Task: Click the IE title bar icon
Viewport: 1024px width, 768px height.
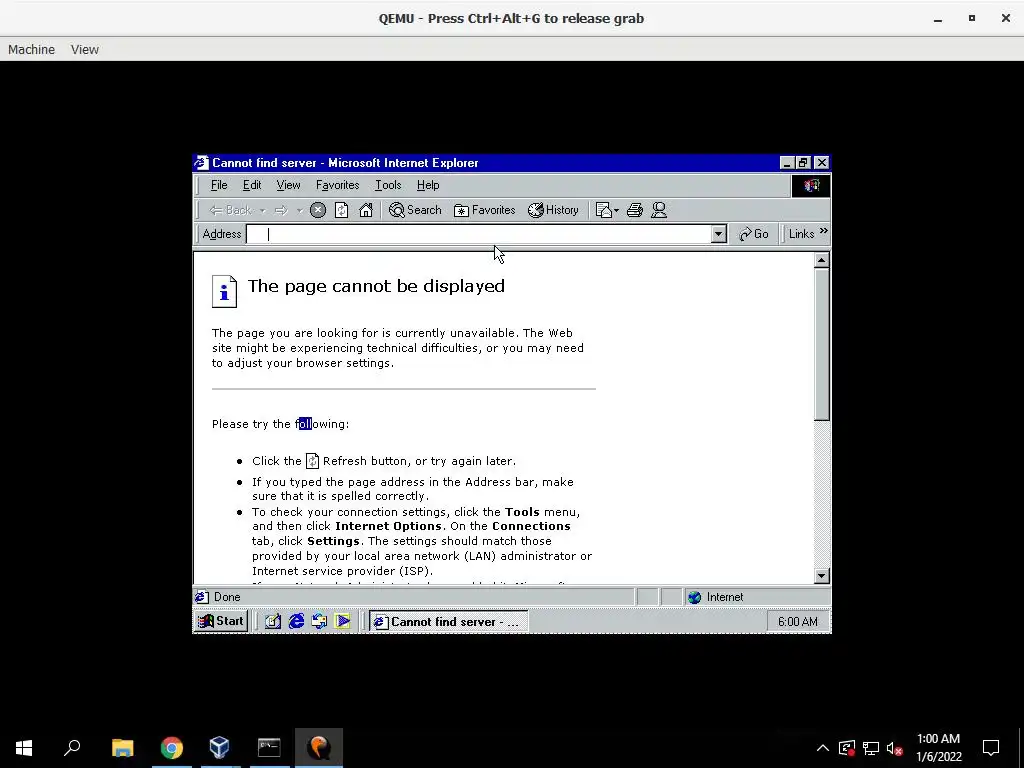Action: tap(202, 163)
